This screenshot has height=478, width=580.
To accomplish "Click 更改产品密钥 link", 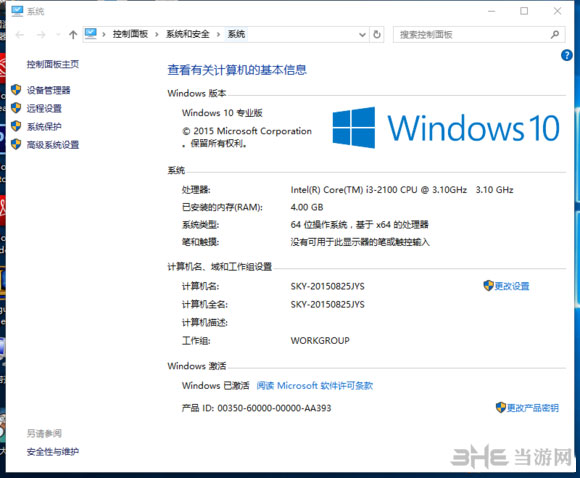I will pyautogui.click(x=533, y=408).
